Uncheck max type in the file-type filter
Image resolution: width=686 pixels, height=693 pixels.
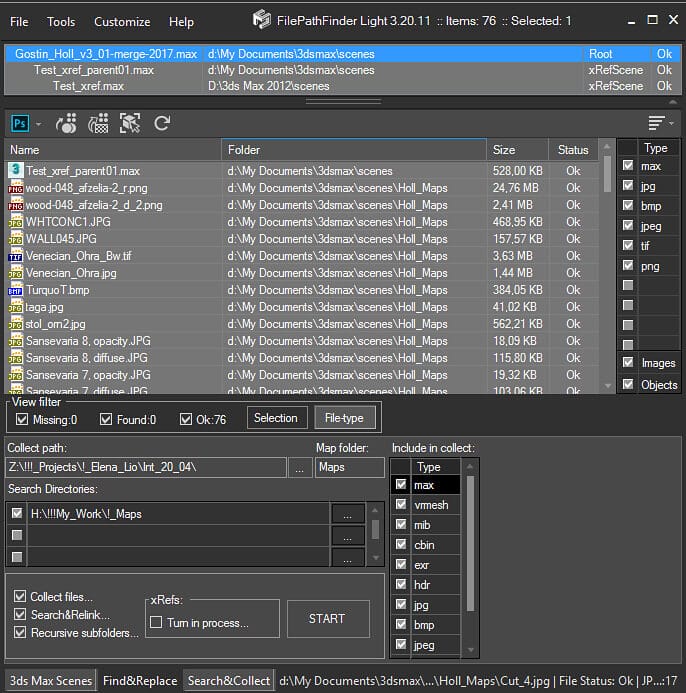628,165
